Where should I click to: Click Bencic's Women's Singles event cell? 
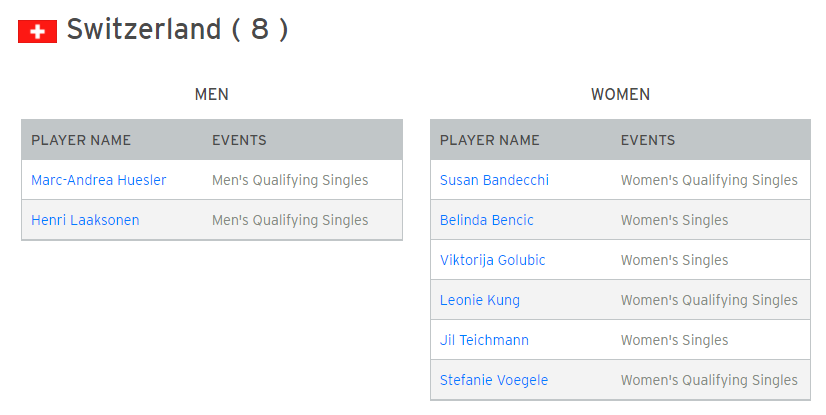pos(674,220)
